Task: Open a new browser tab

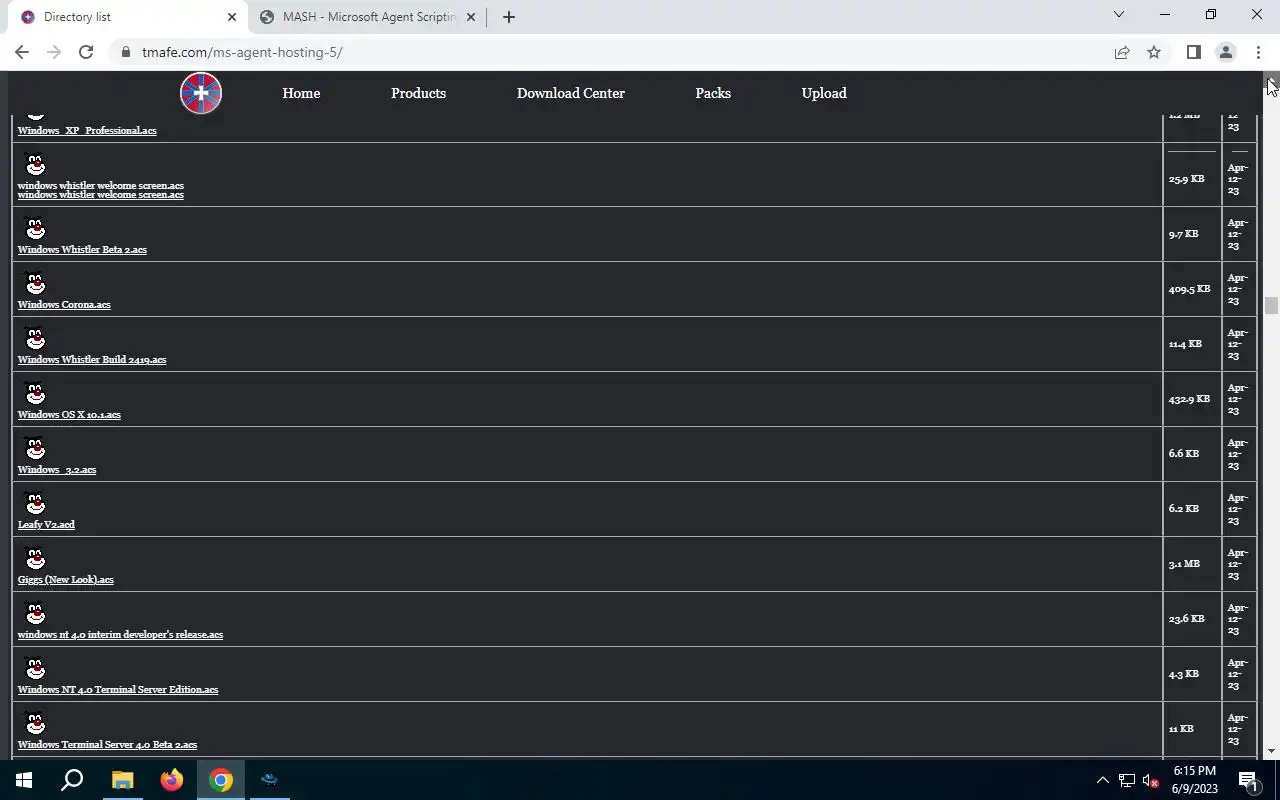Action: (508, 17)
